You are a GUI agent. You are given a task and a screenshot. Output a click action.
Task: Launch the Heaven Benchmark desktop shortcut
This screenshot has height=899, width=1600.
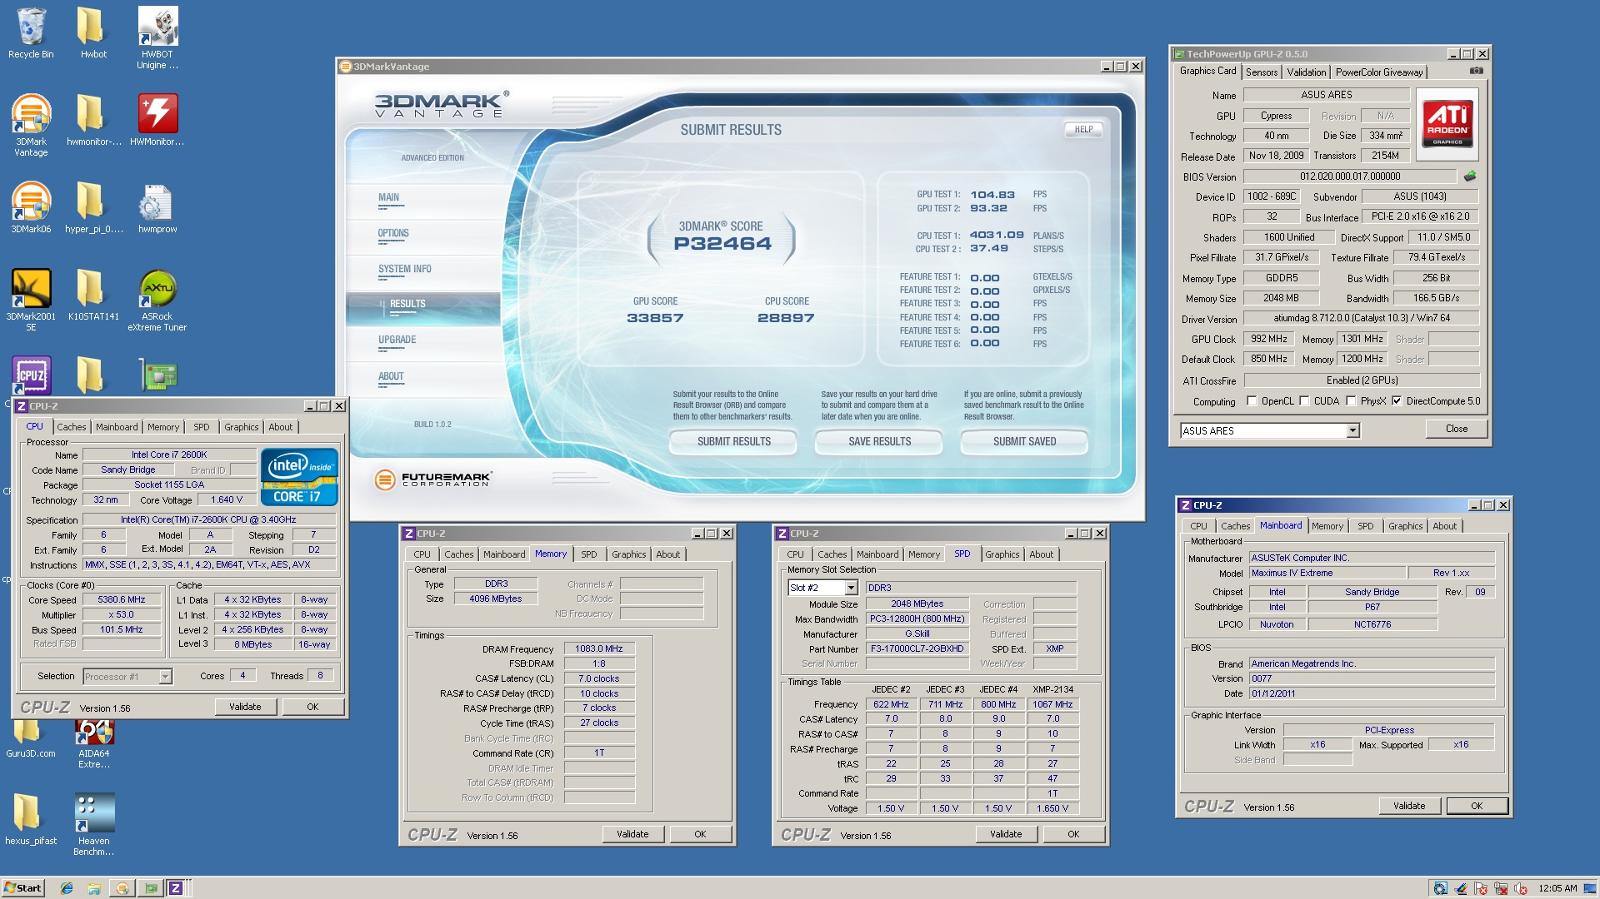coord(94,825)
